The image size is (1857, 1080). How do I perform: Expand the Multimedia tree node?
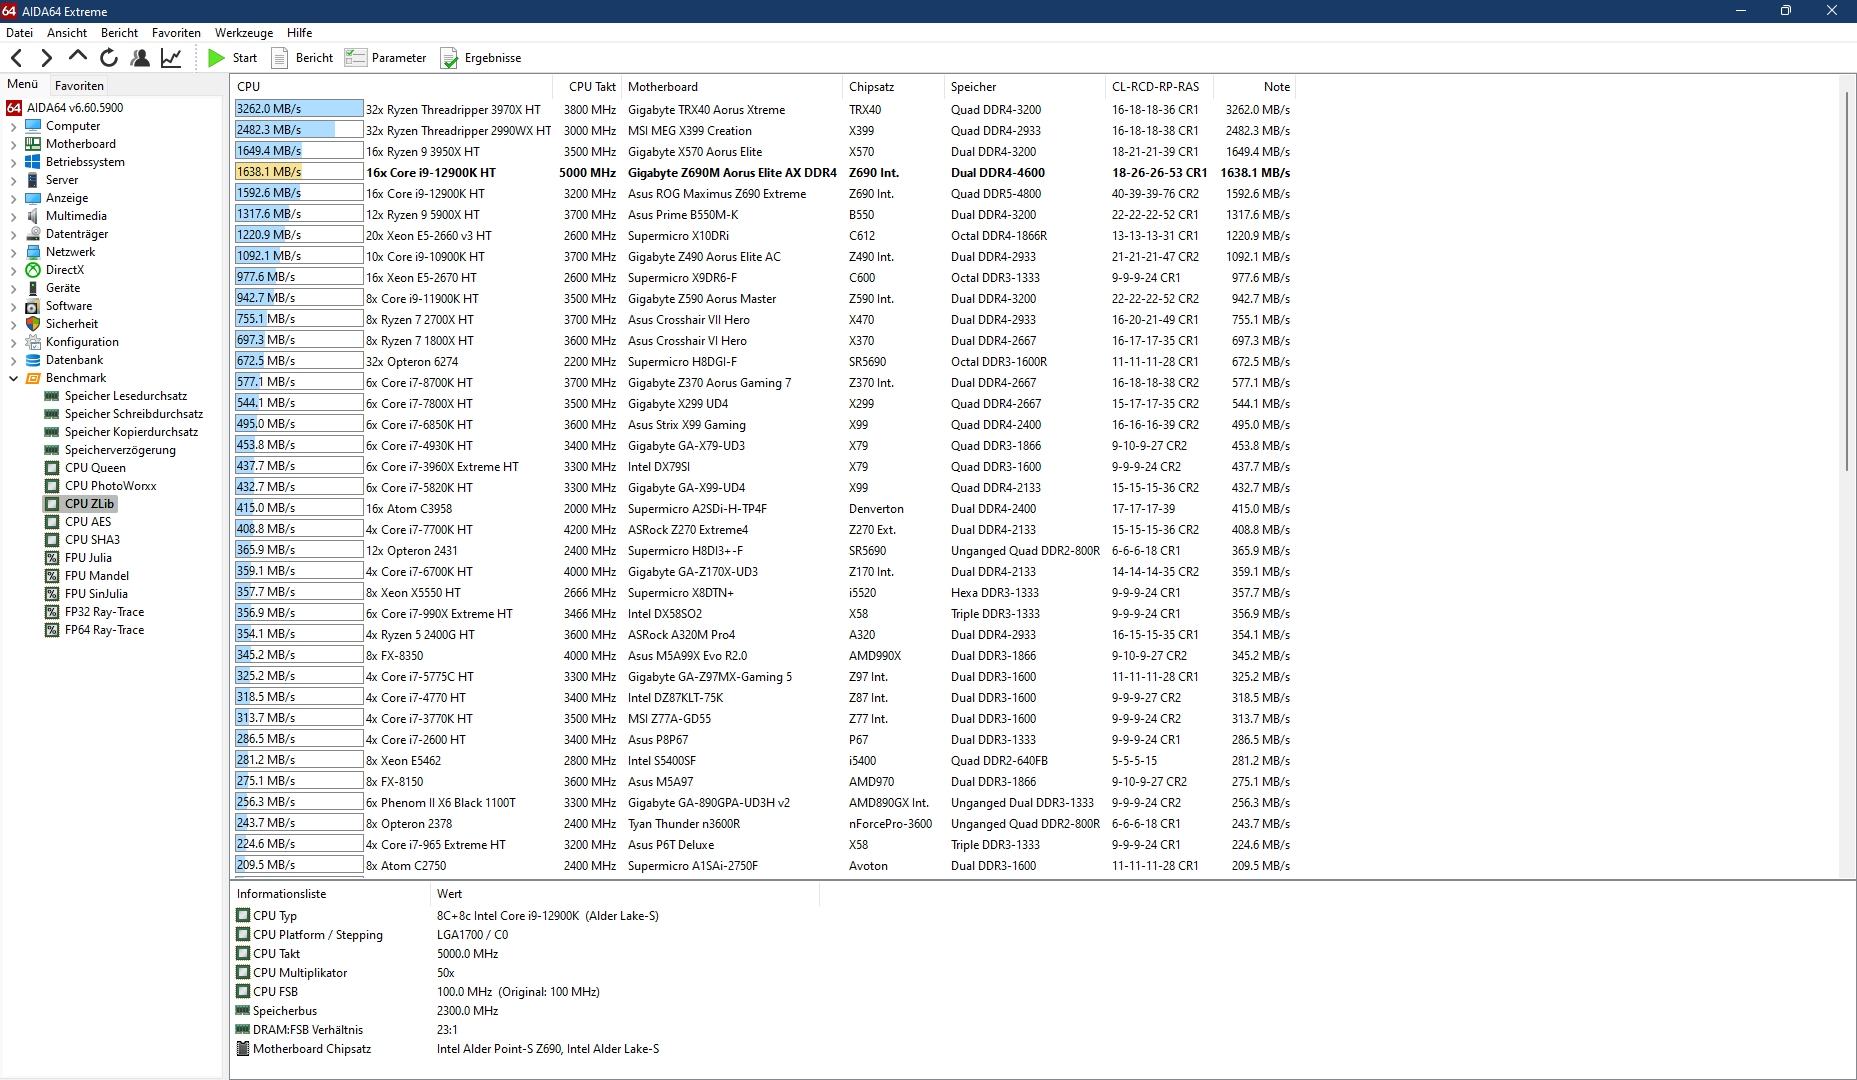tap(13, 216)
